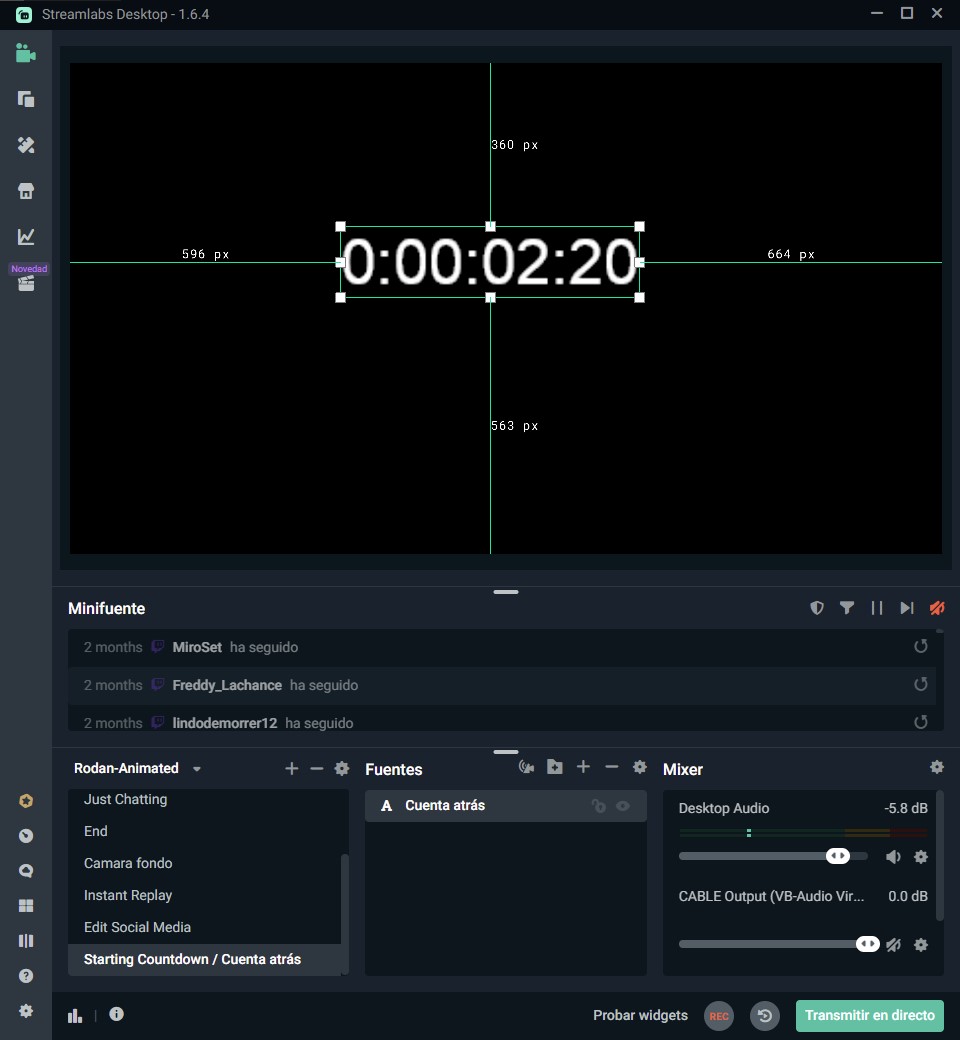The height and width of the screenshot is (1040, 960).
Task: Mute the Desktop Audio channel
Action: click(x=893, y=857)
